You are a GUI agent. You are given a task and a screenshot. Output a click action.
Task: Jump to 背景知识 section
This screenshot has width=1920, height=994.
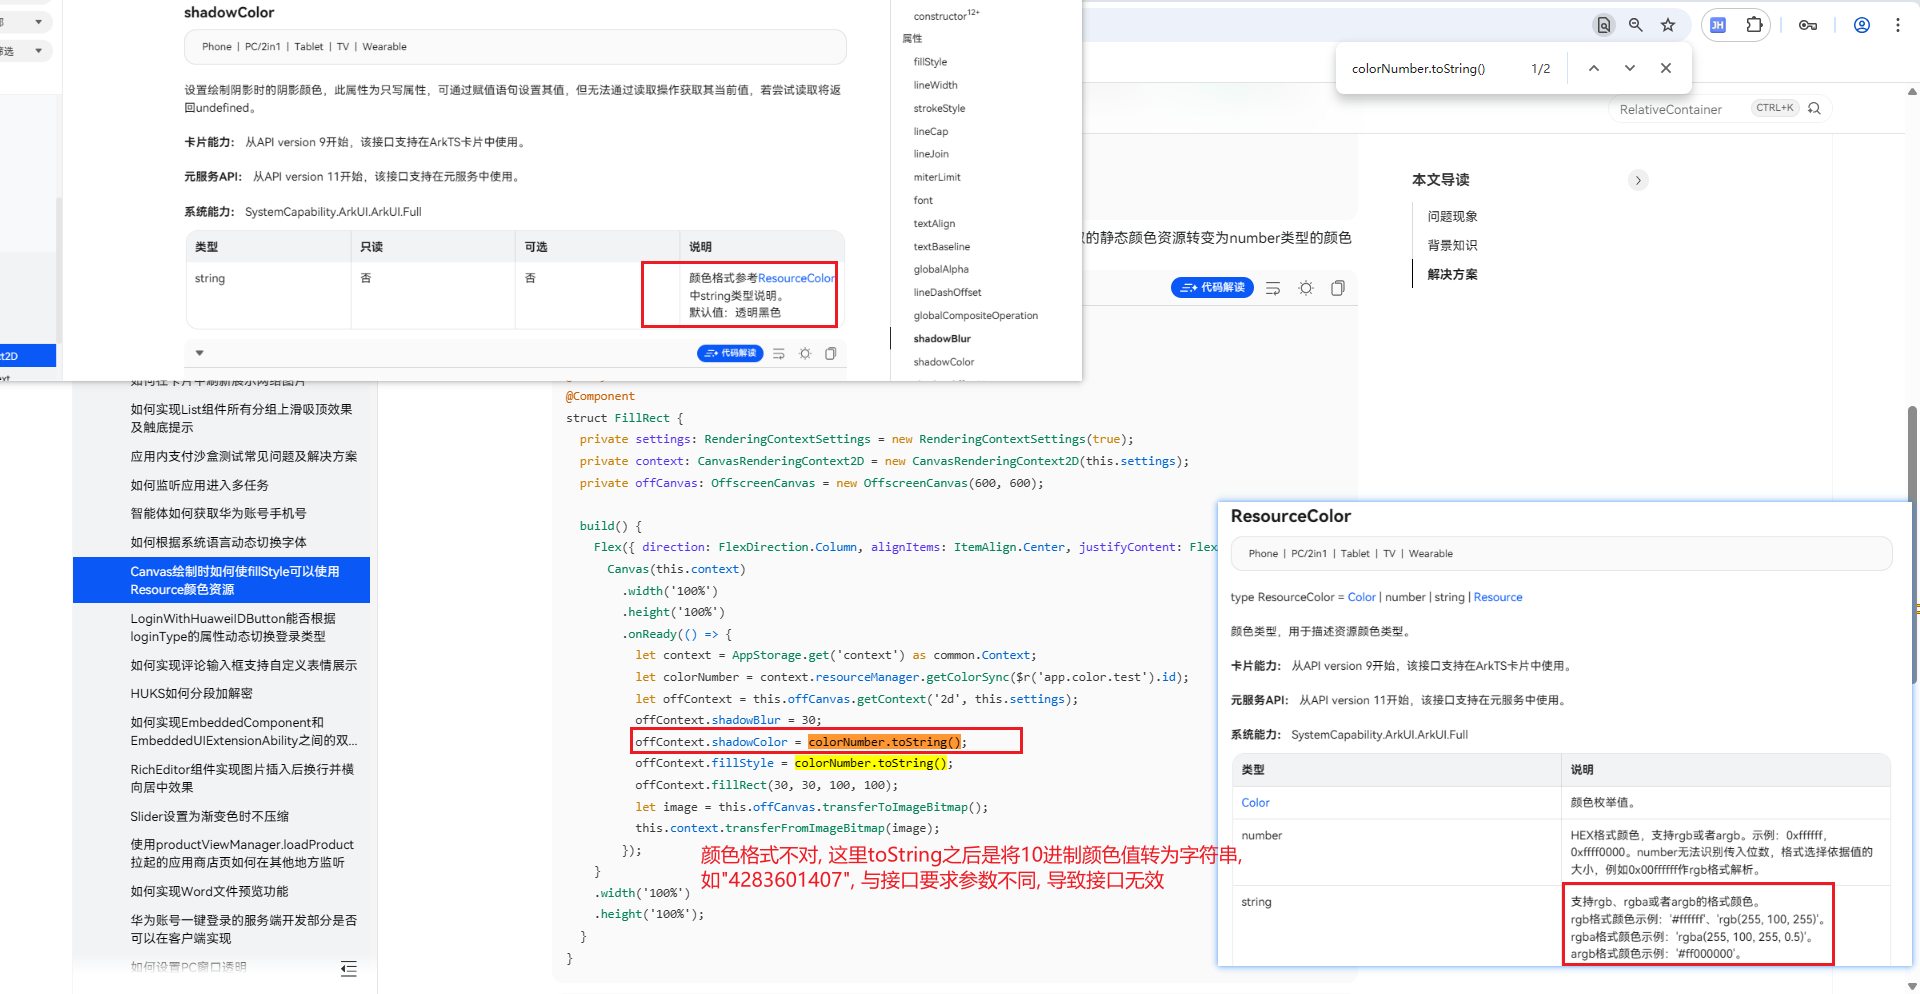[x=1452, y=245]
